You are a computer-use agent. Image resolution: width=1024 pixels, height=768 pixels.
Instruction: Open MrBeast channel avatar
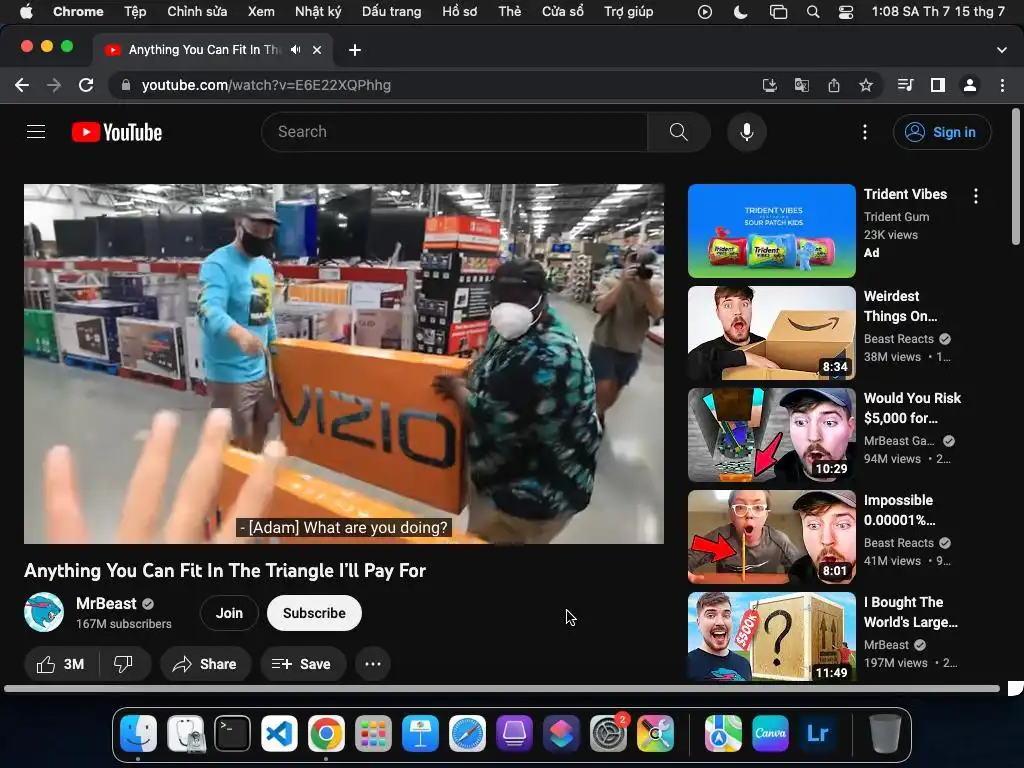click(x=44, y=612)
